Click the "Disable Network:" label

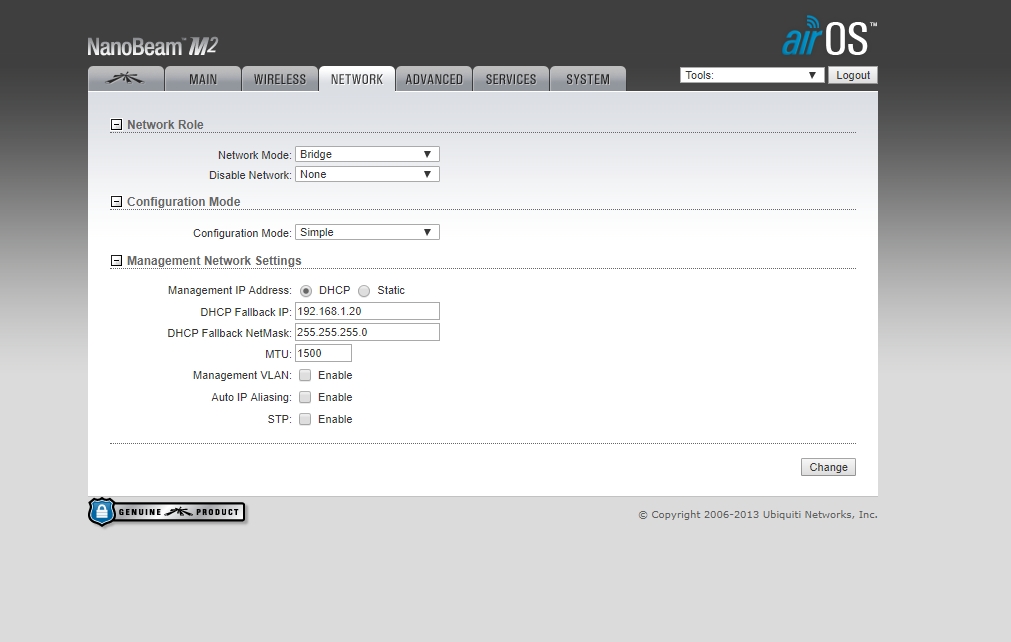pyautogui.click(x=250, y=175)
